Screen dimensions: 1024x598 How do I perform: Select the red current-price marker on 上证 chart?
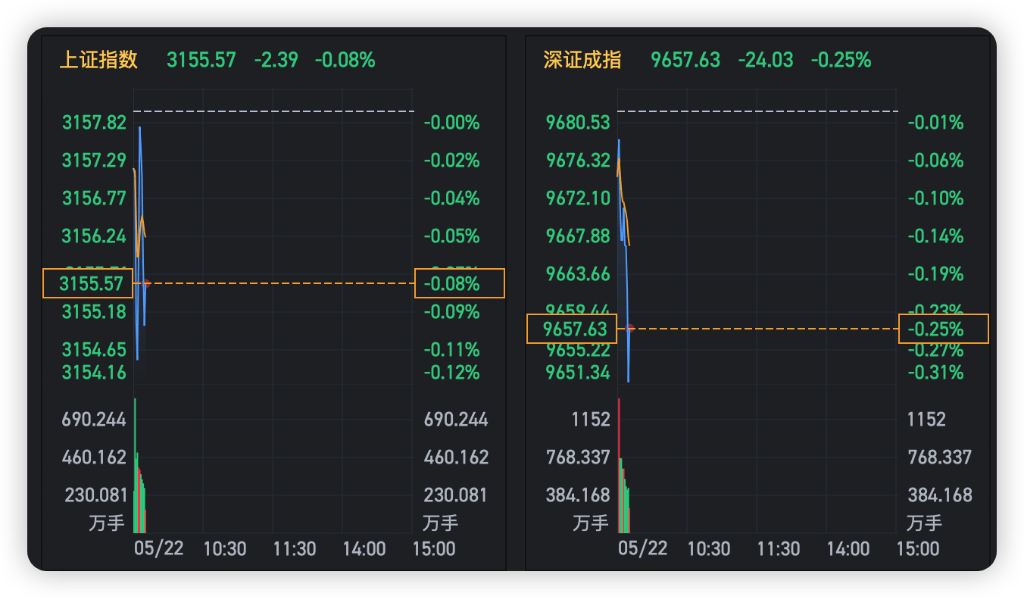[147, 283]
